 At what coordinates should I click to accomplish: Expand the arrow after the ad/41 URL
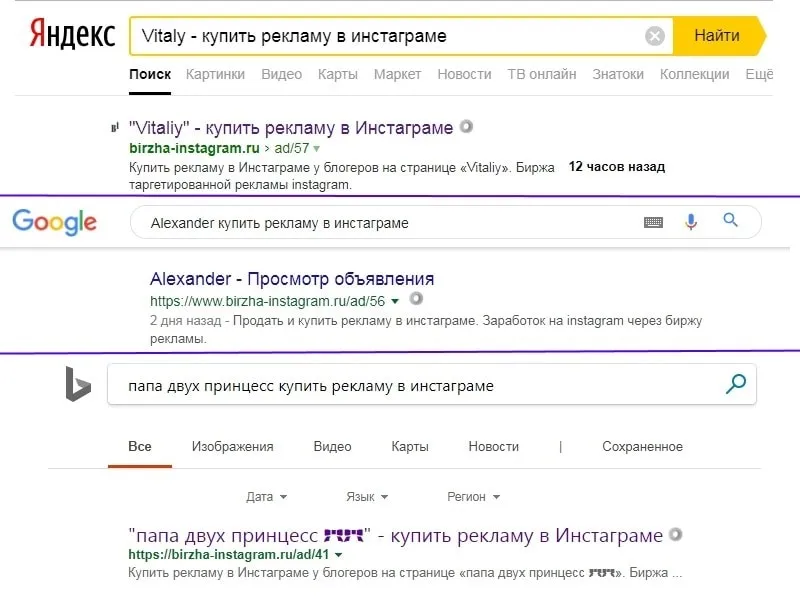pyautogui.click(x=339, y=555)
